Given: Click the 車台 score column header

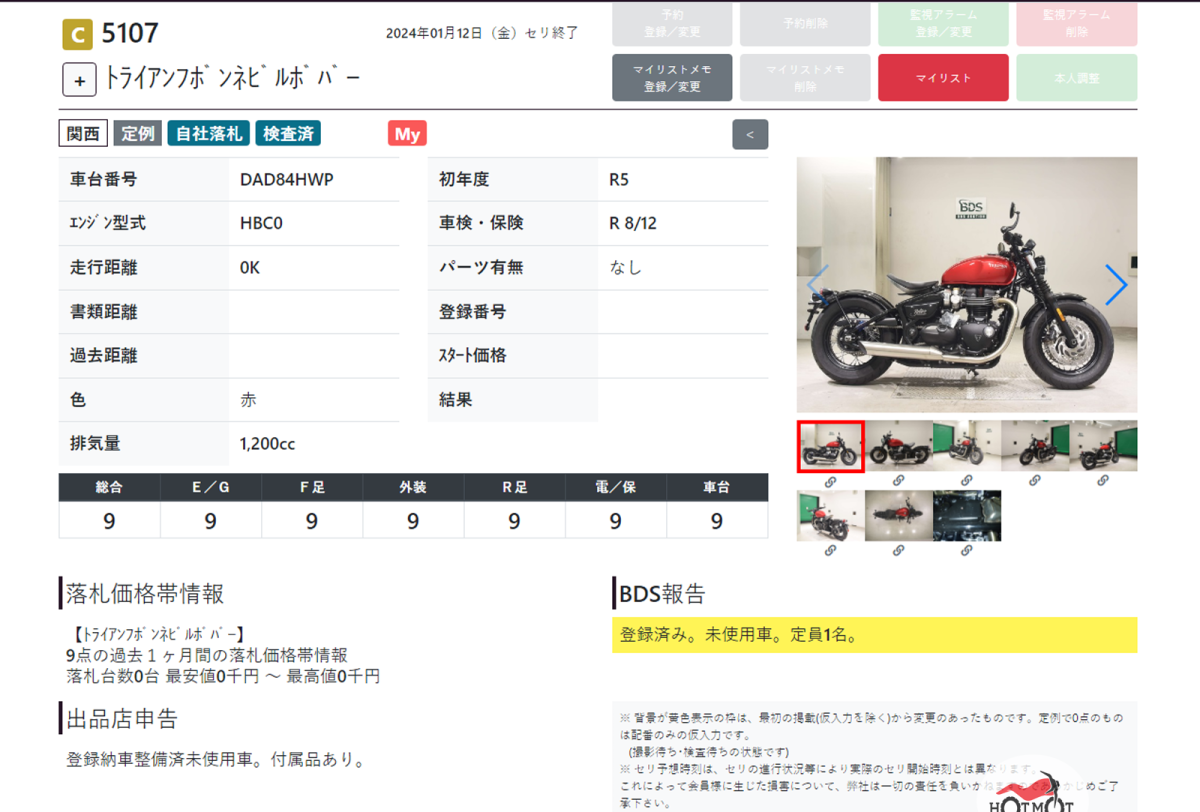Looking at the screenshot, I should coord(717,487).
